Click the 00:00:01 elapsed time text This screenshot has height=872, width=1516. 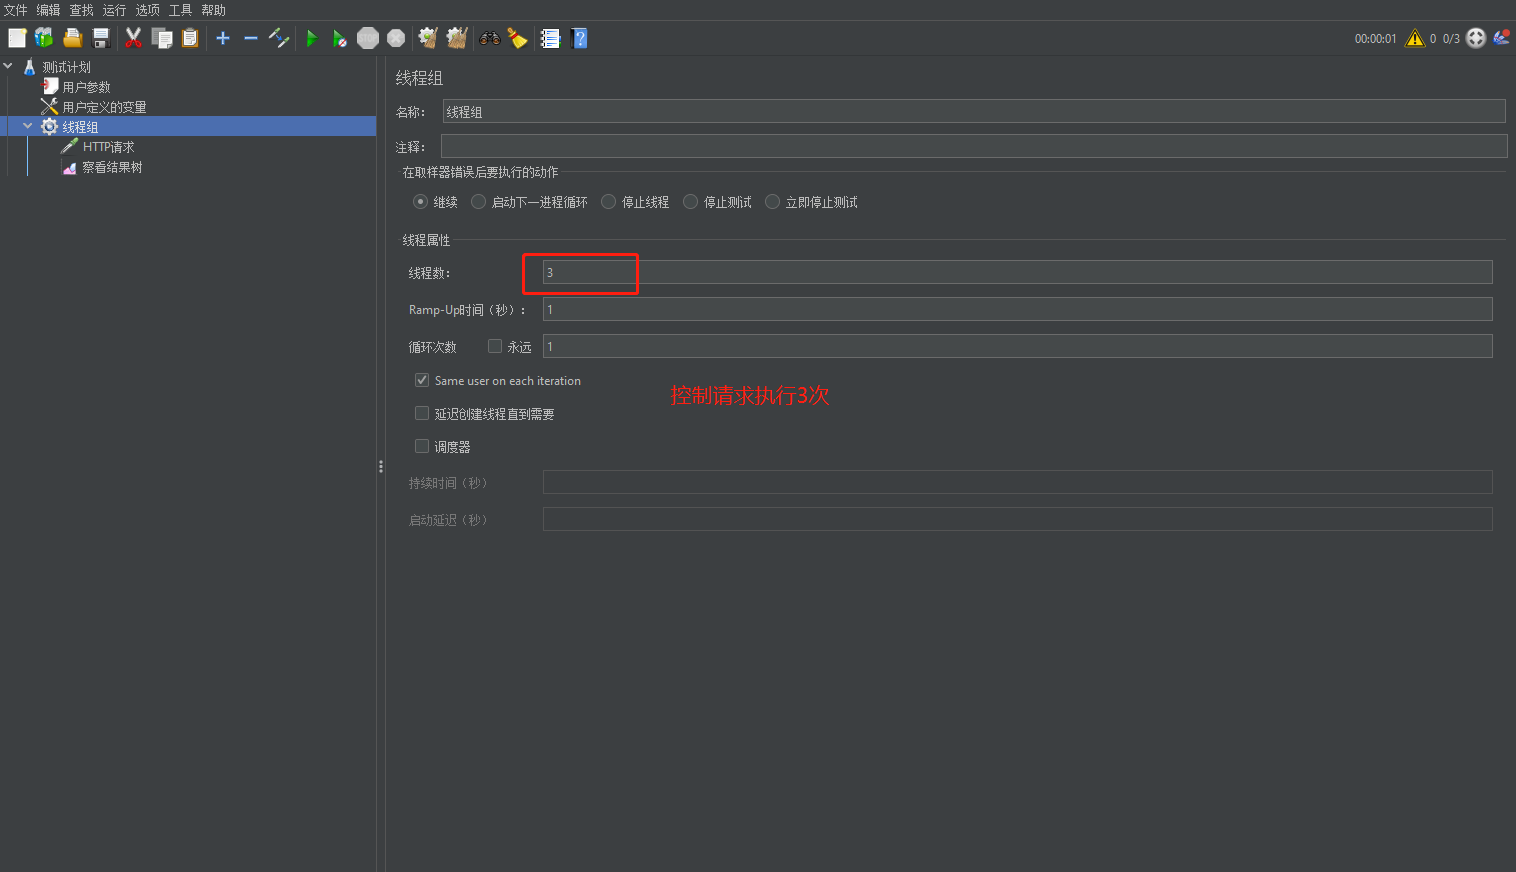[x=1375, y=39]
